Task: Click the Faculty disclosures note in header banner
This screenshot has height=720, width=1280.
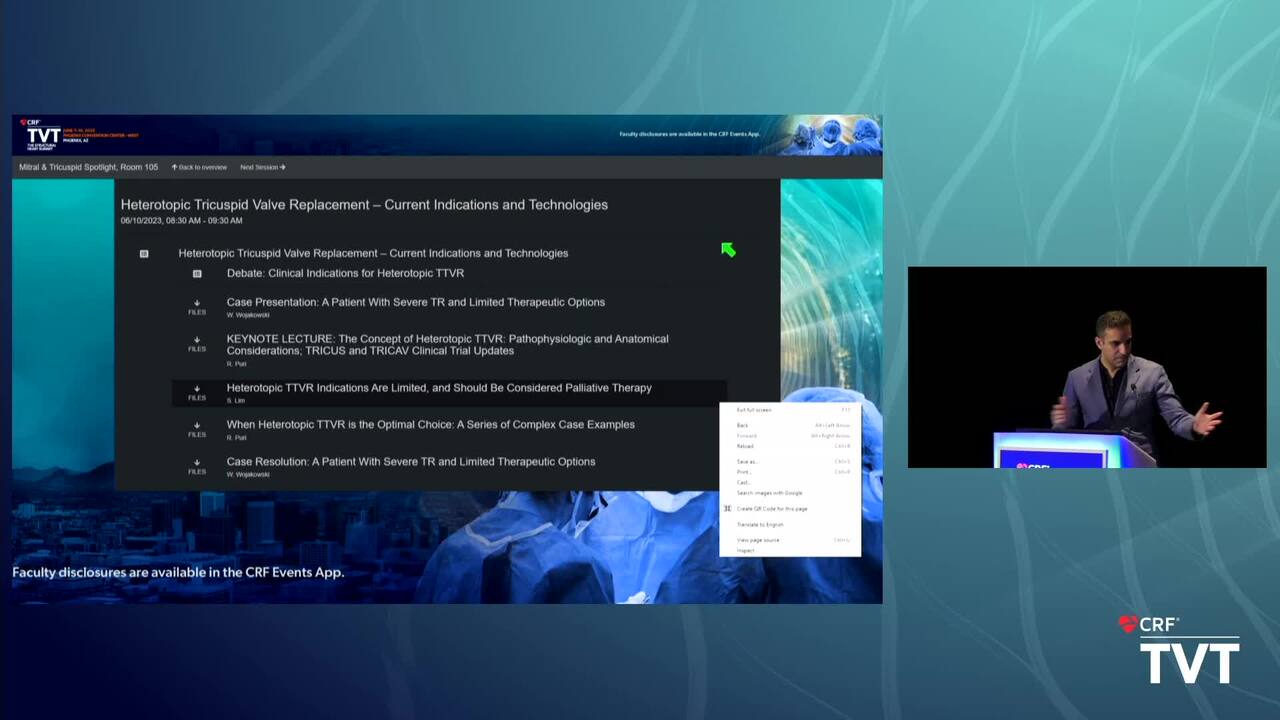Action: [690, 134]
